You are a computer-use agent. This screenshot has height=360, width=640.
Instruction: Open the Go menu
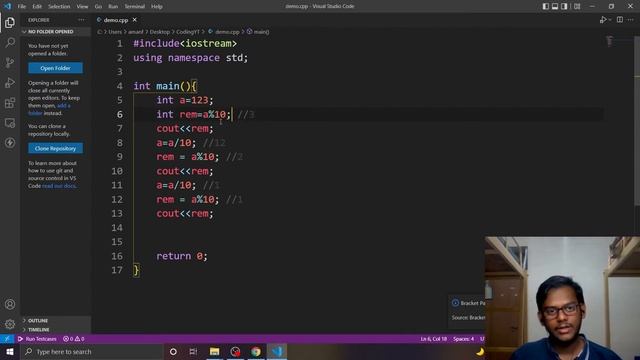[98, 6]
